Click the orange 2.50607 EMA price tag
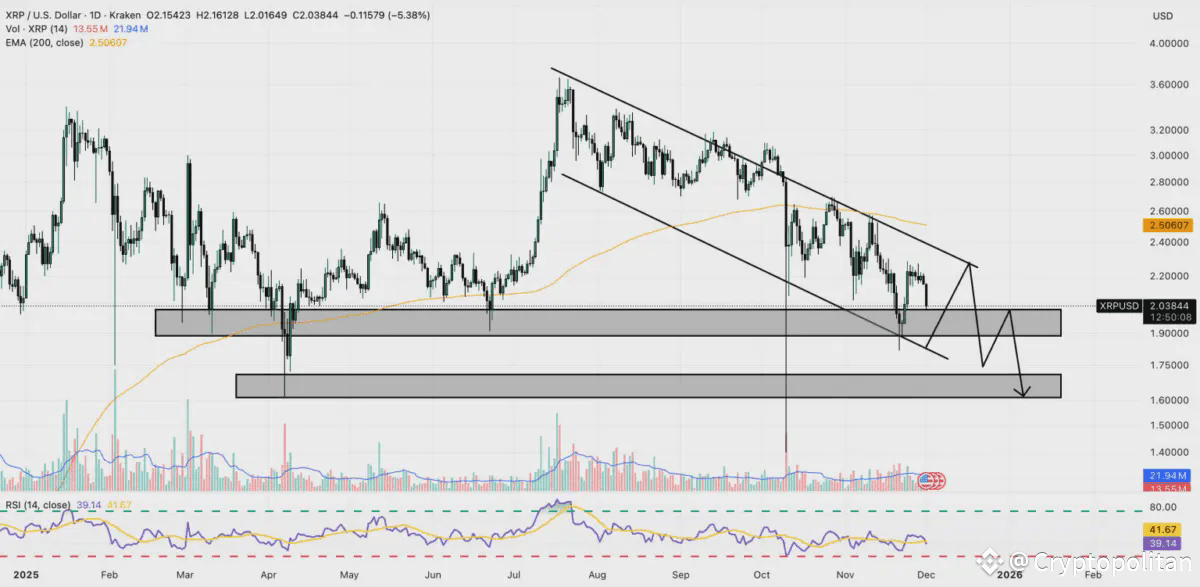This screenshot has width=1200, height=587. coord(1167,228)
